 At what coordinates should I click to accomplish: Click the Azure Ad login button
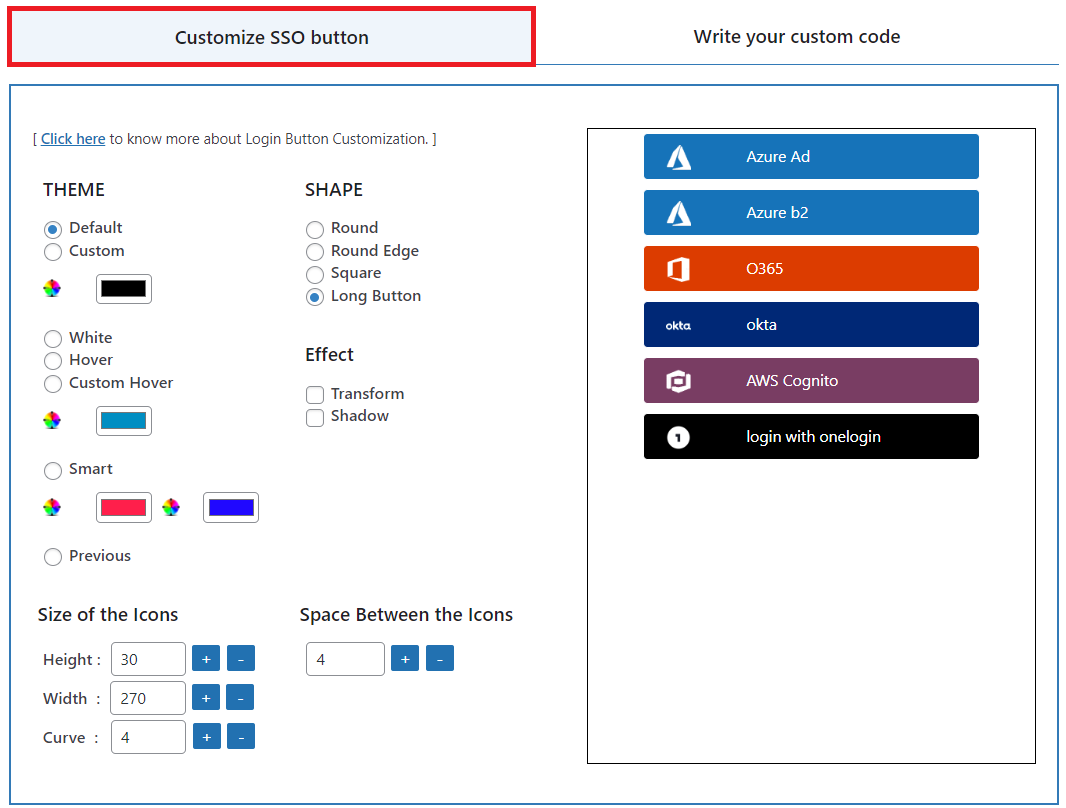tap(811, 157)
